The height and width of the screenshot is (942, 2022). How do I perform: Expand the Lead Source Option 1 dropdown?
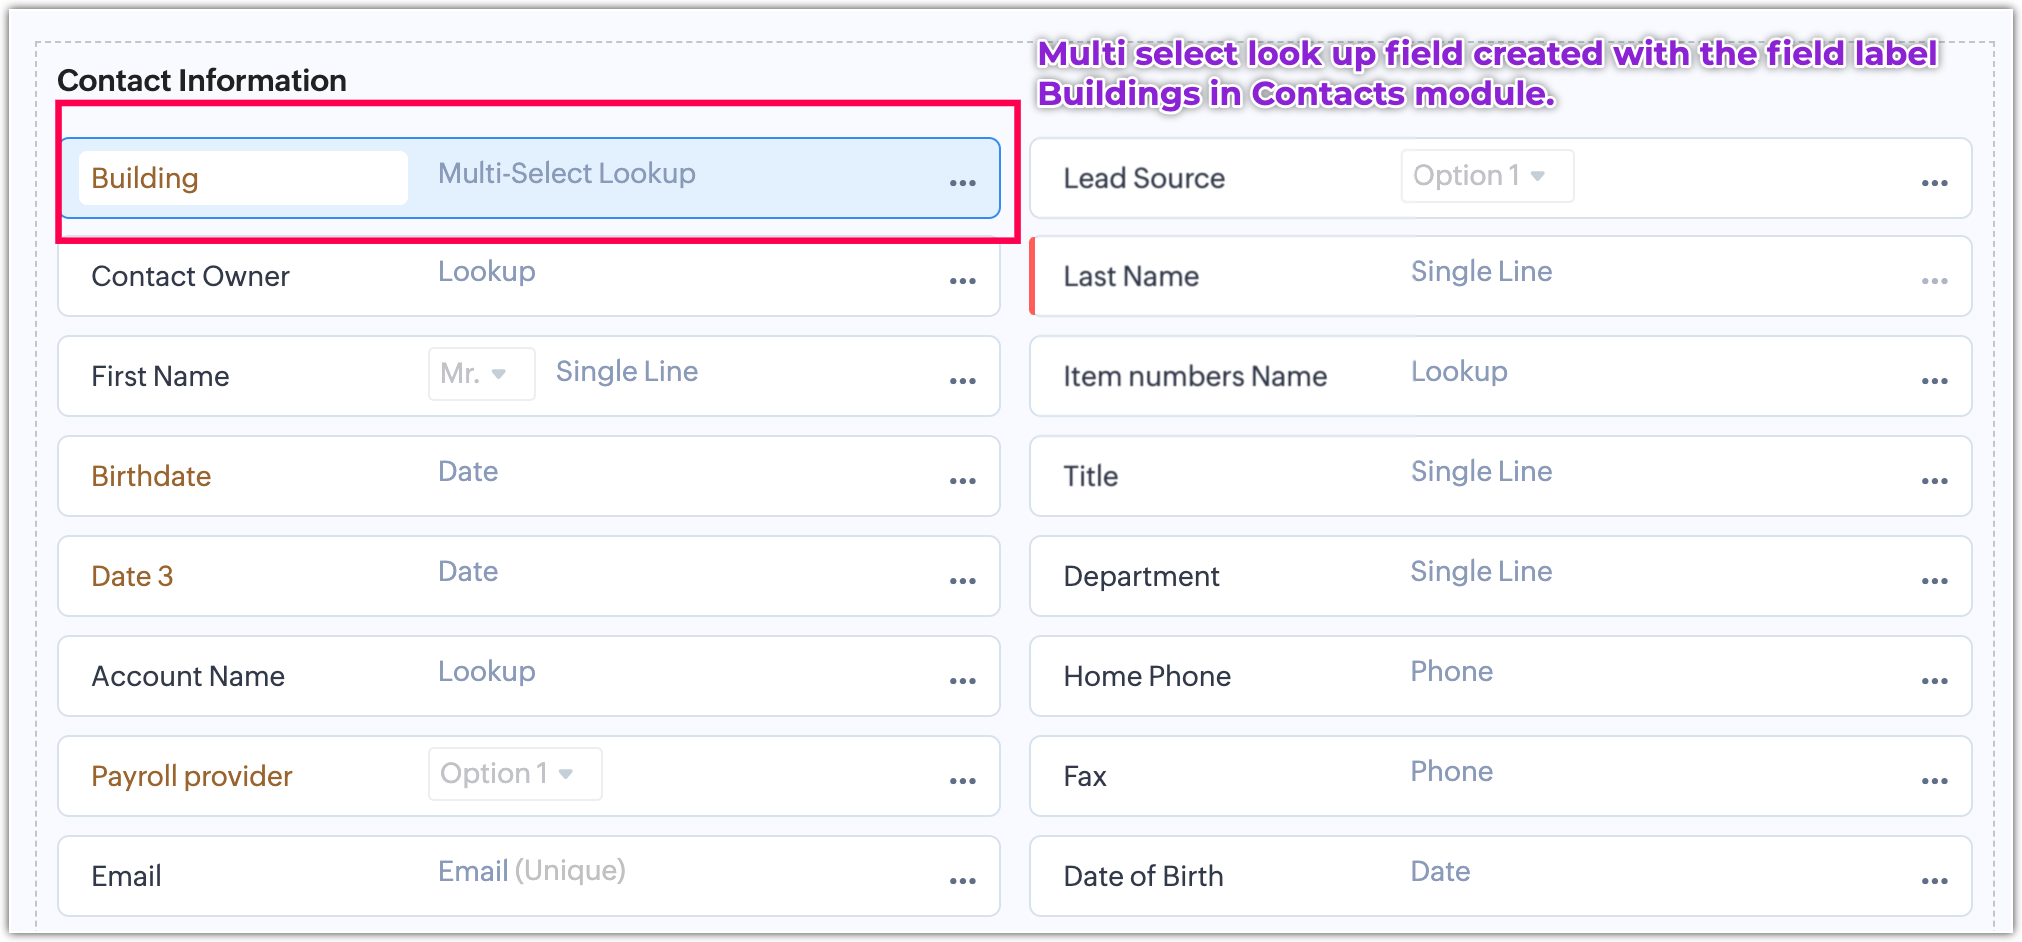pos(1486,176)
